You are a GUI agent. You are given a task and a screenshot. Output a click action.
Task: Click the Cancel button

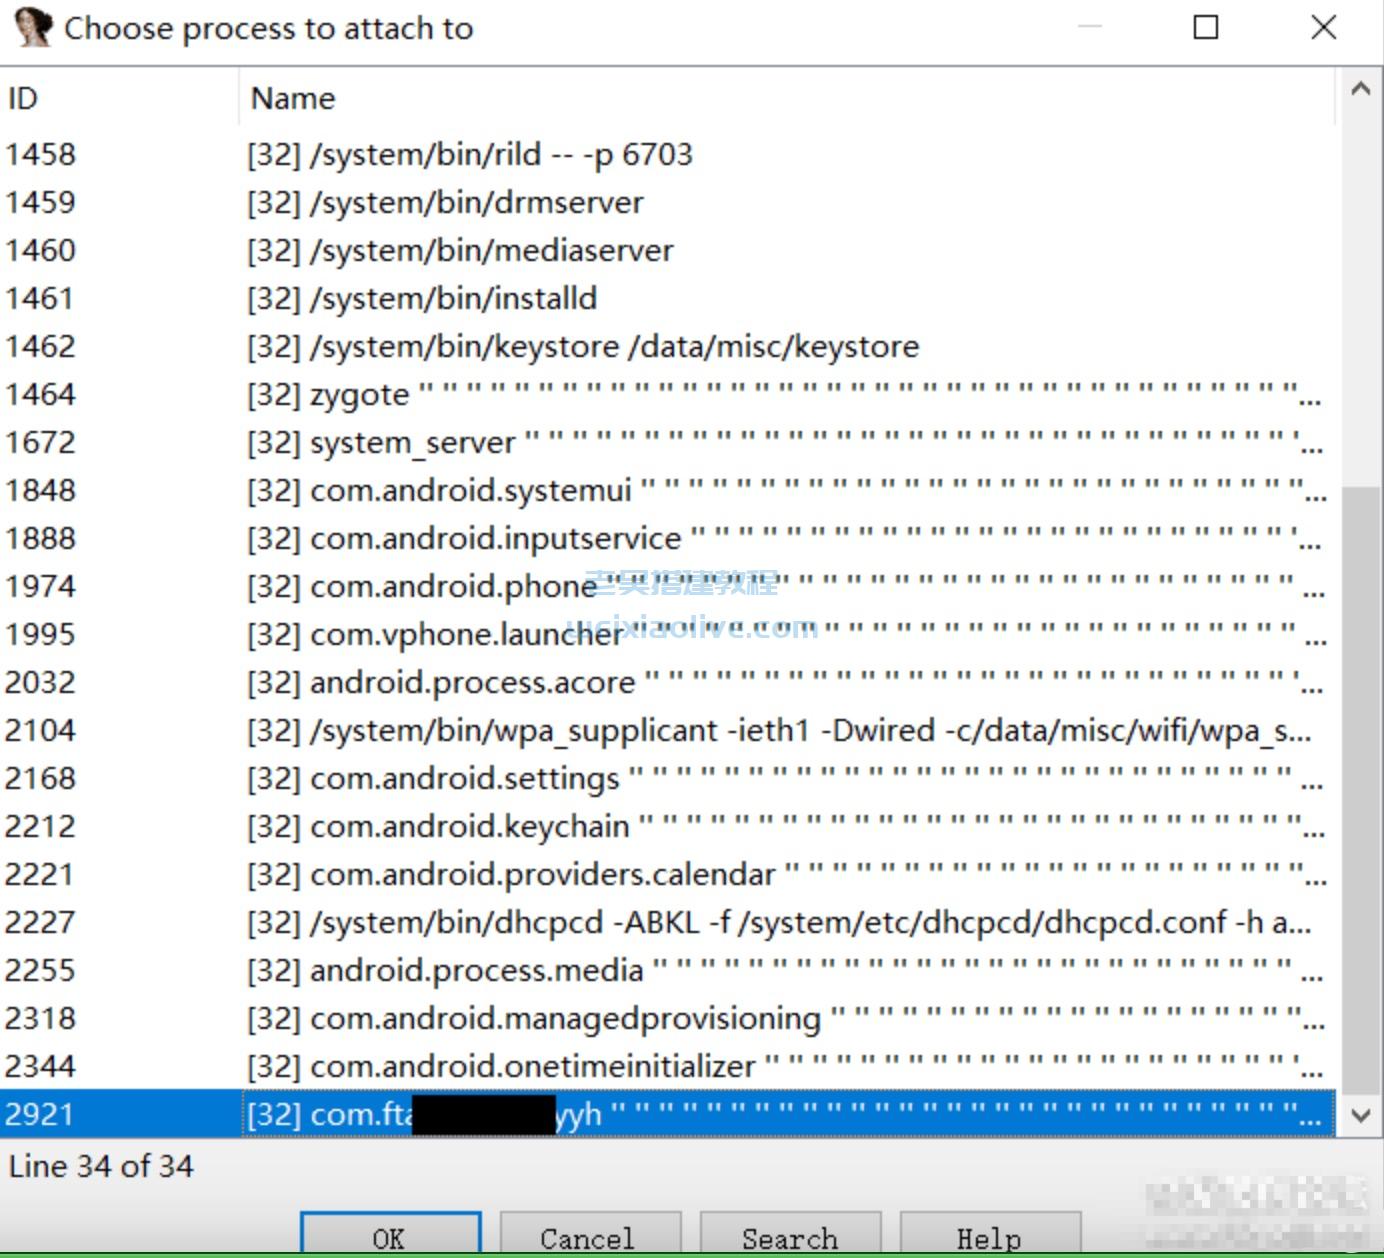(x=589, y=1237)
